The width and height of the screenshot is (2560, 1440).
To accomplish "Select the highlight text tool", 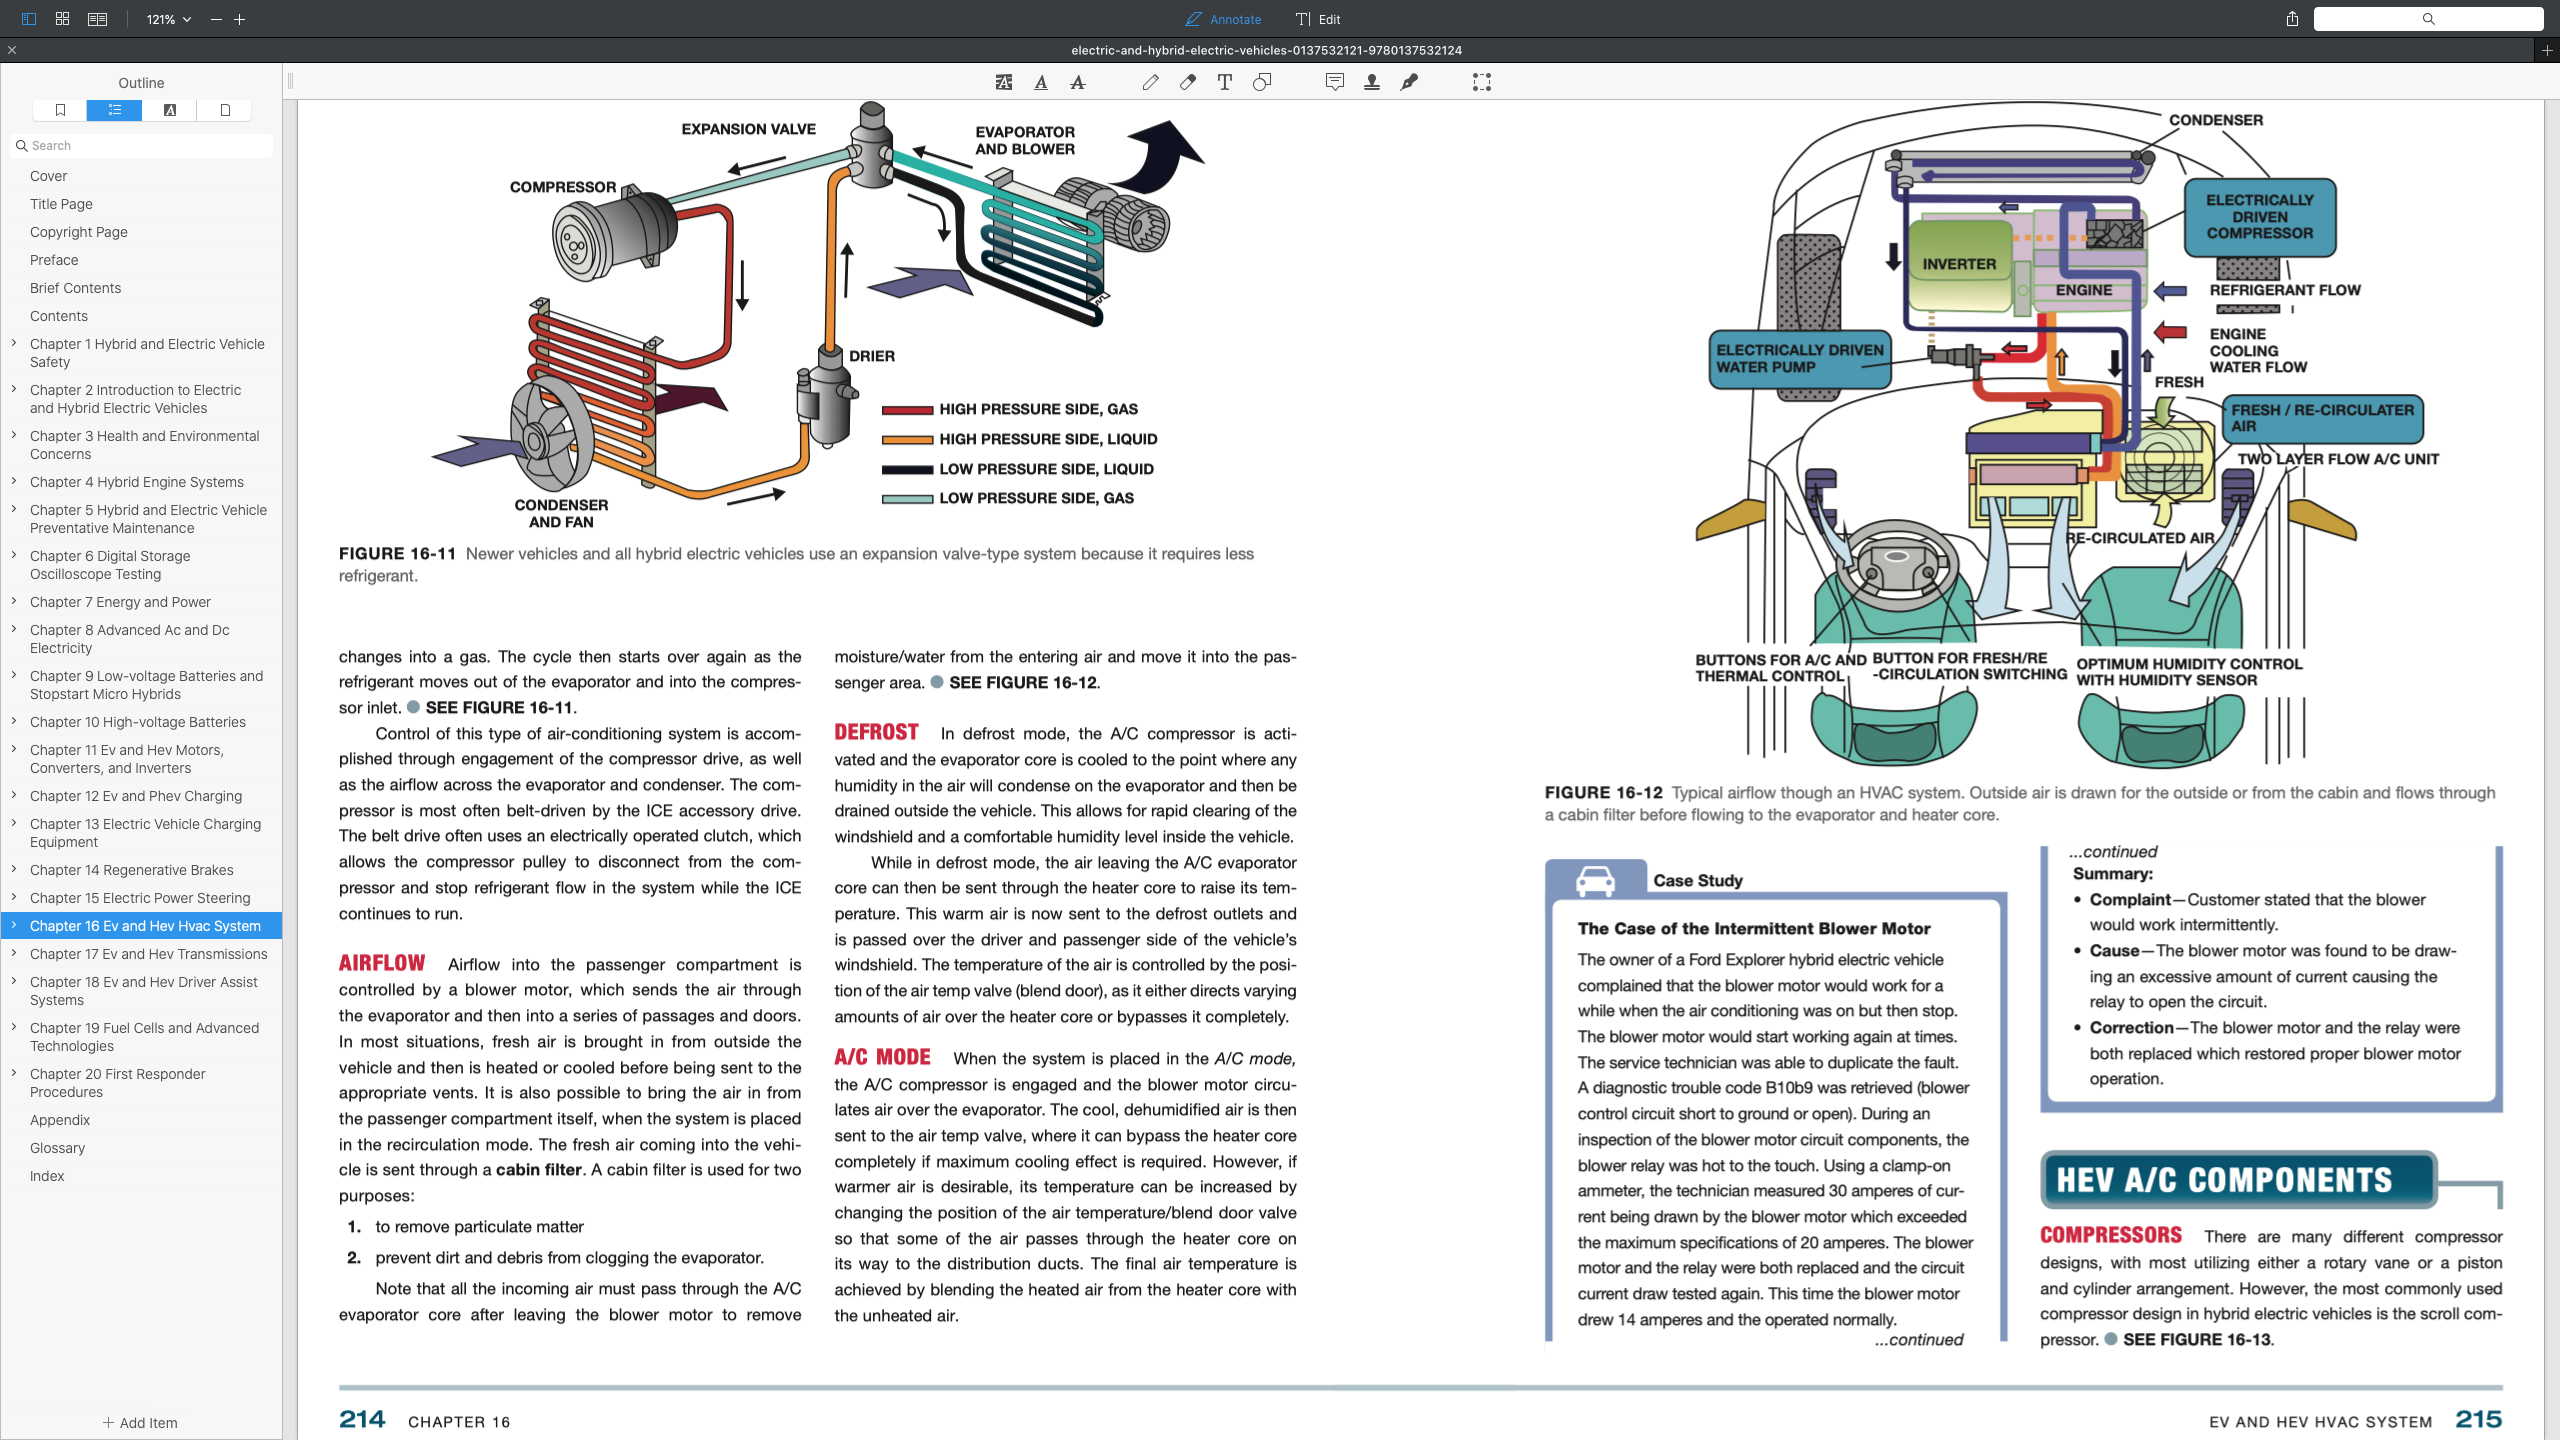I will tap(1004, 83).
